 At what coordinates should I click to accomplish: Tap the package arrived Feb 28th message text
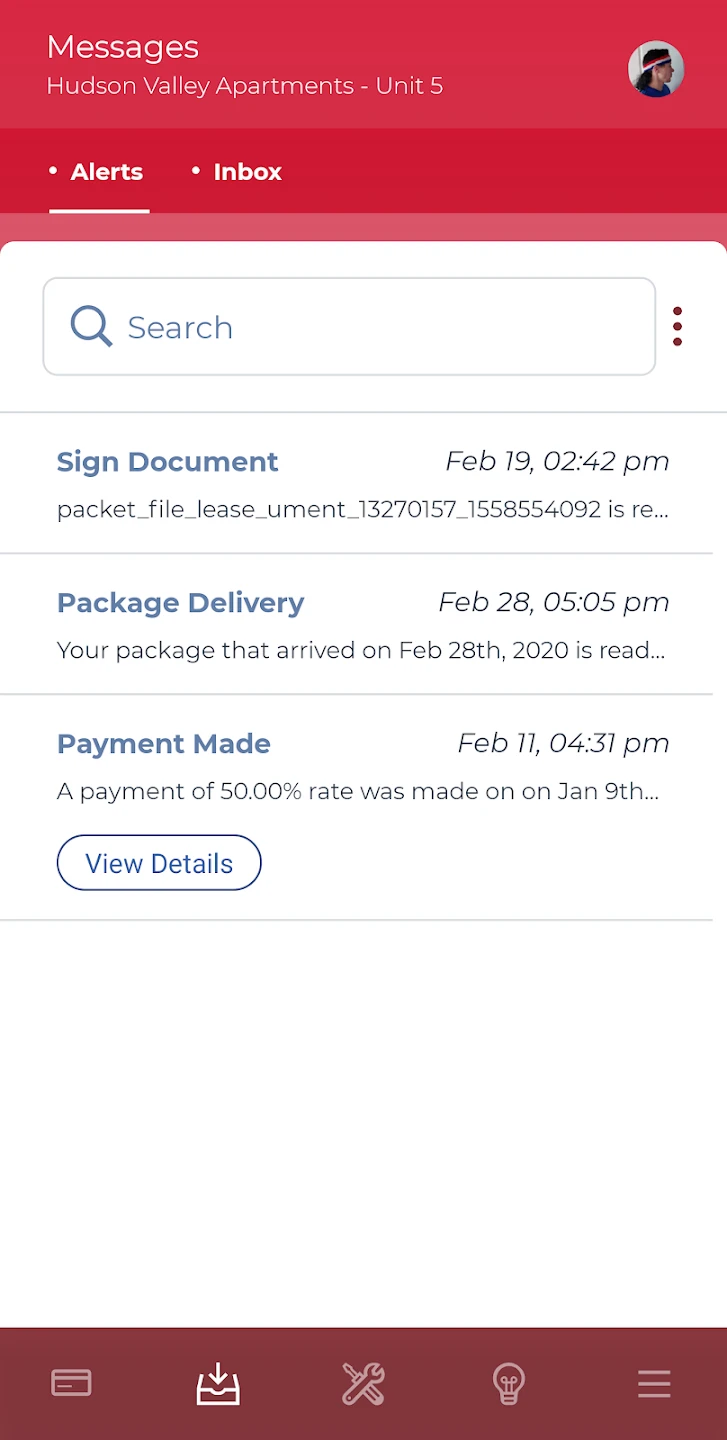pyautogui.click(x=360, y=651)
